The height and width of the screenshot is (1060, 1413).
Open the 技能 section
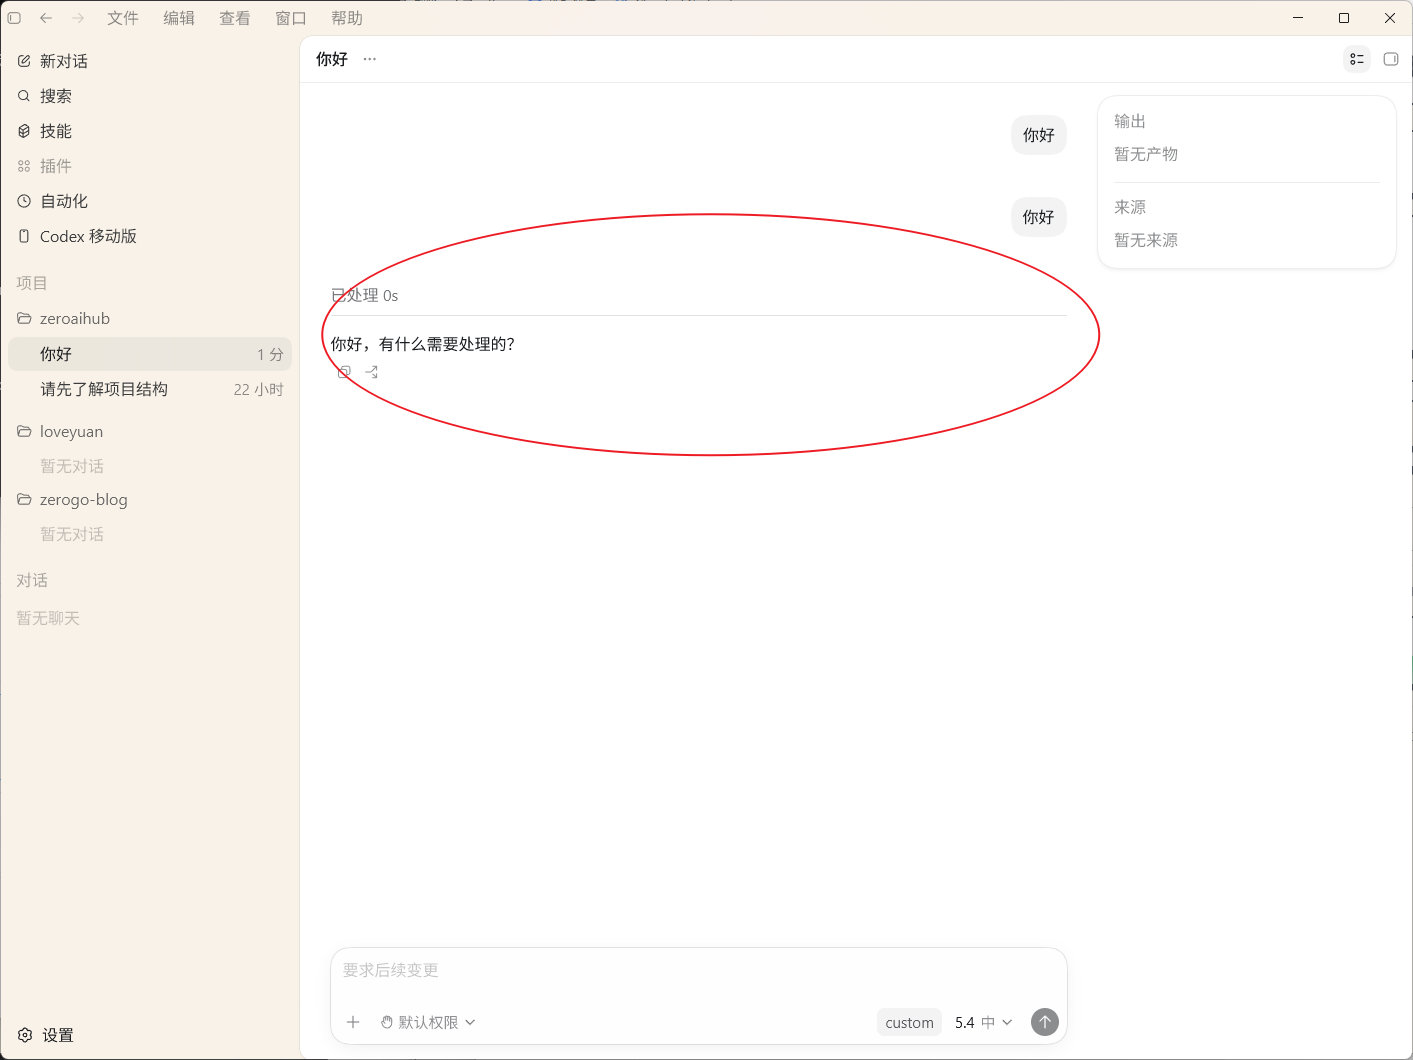150,131
